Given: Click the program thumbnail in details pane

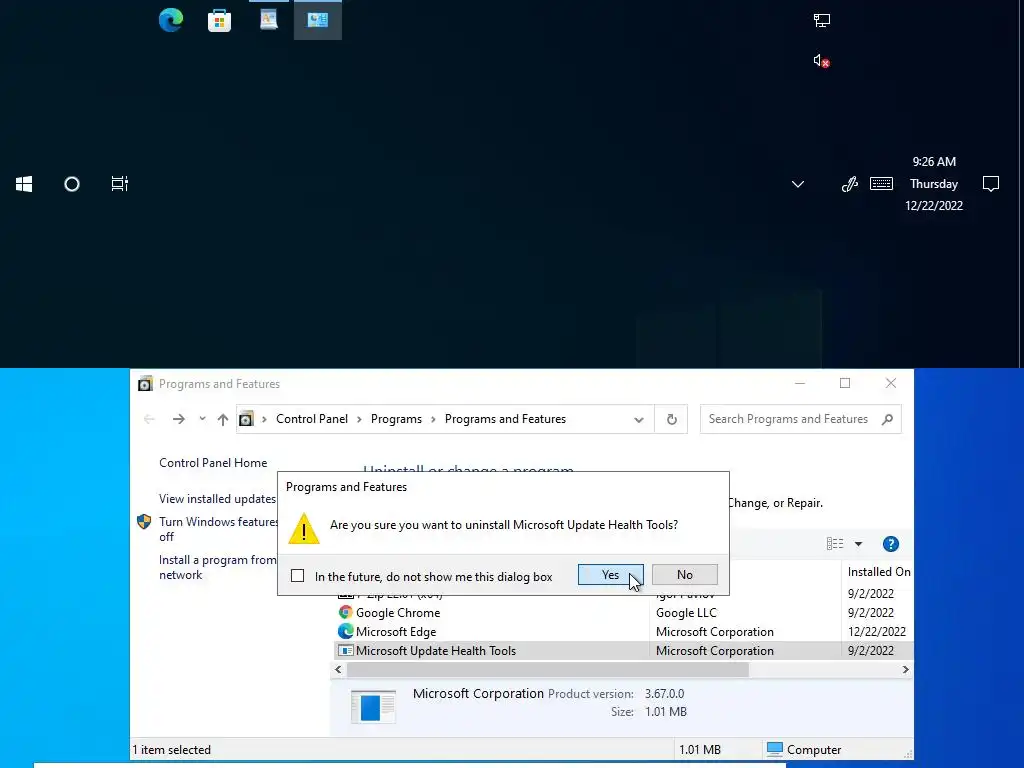Looking at the screenshot, I should pos(373,707).
